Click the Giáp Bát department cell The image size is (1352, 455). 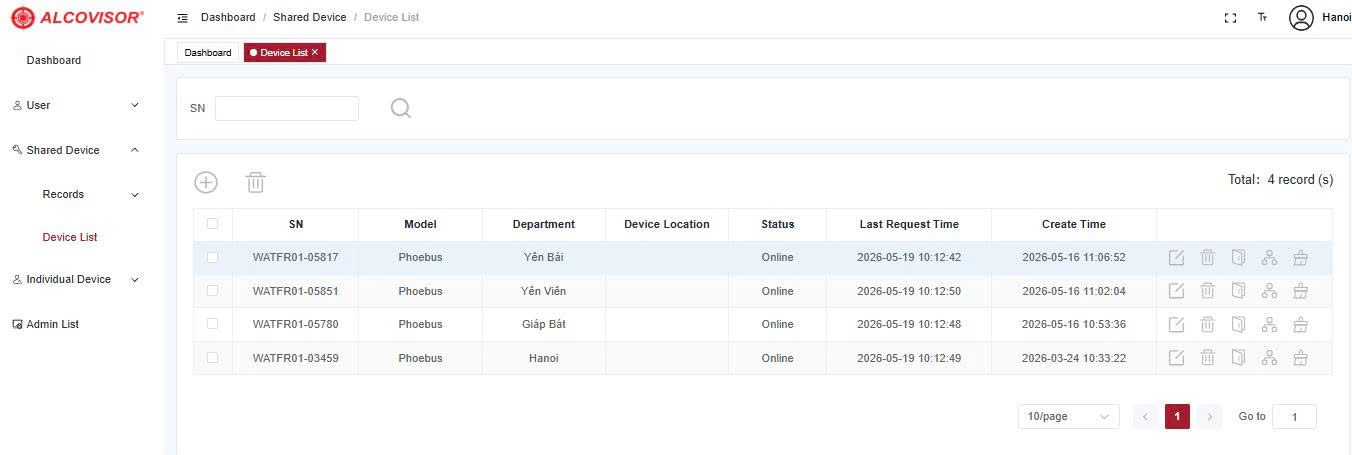544,324
